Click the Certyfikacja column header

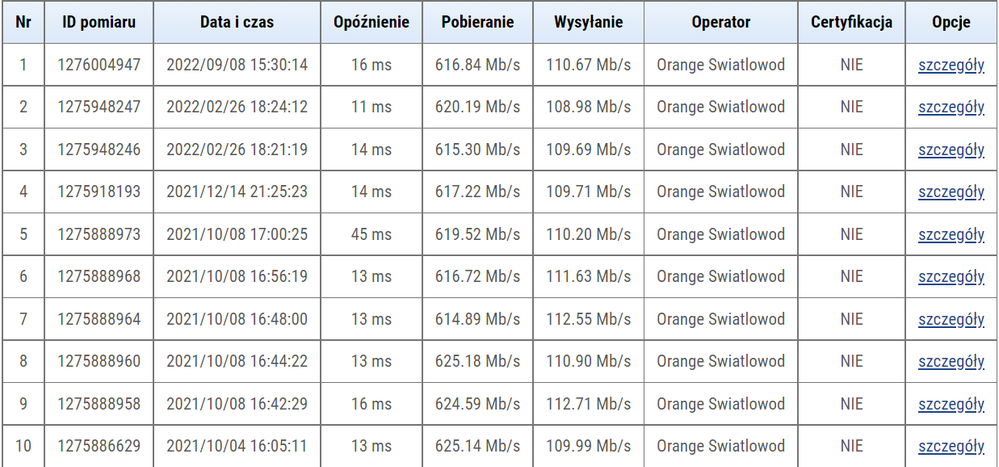pos(851,22)
